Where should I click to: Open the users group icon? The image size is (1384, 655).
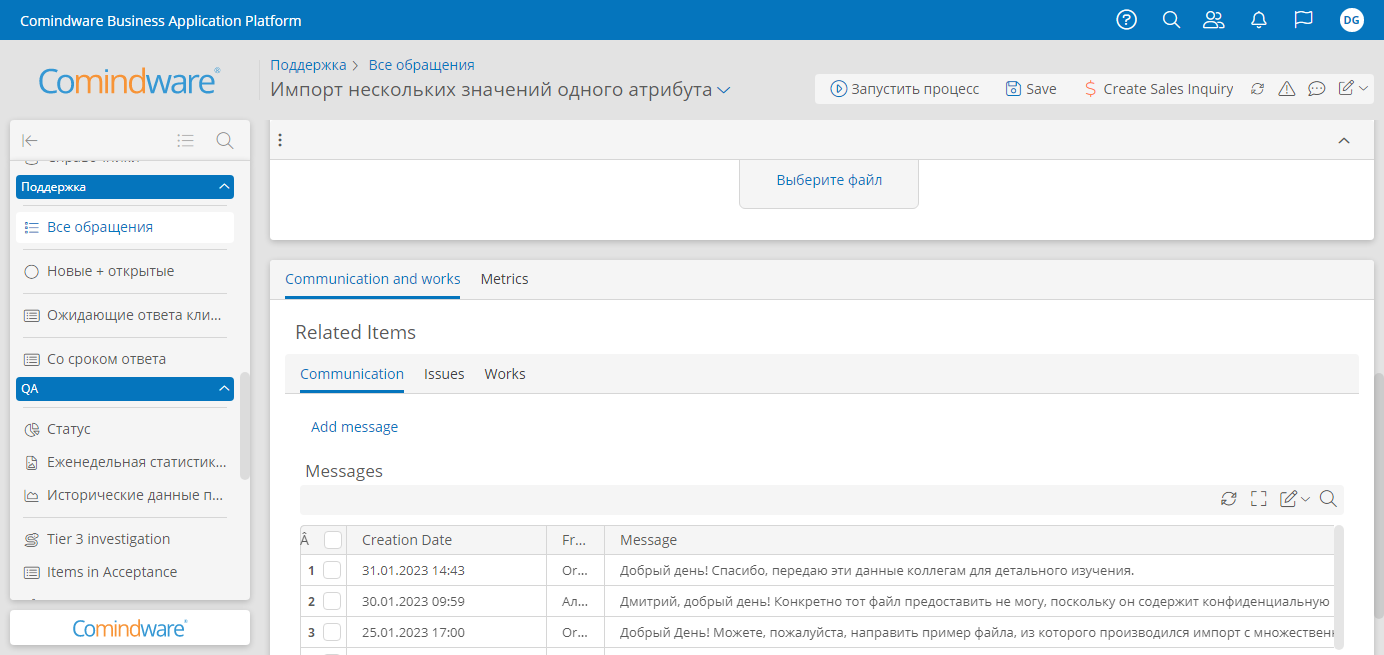point(1214,20)
